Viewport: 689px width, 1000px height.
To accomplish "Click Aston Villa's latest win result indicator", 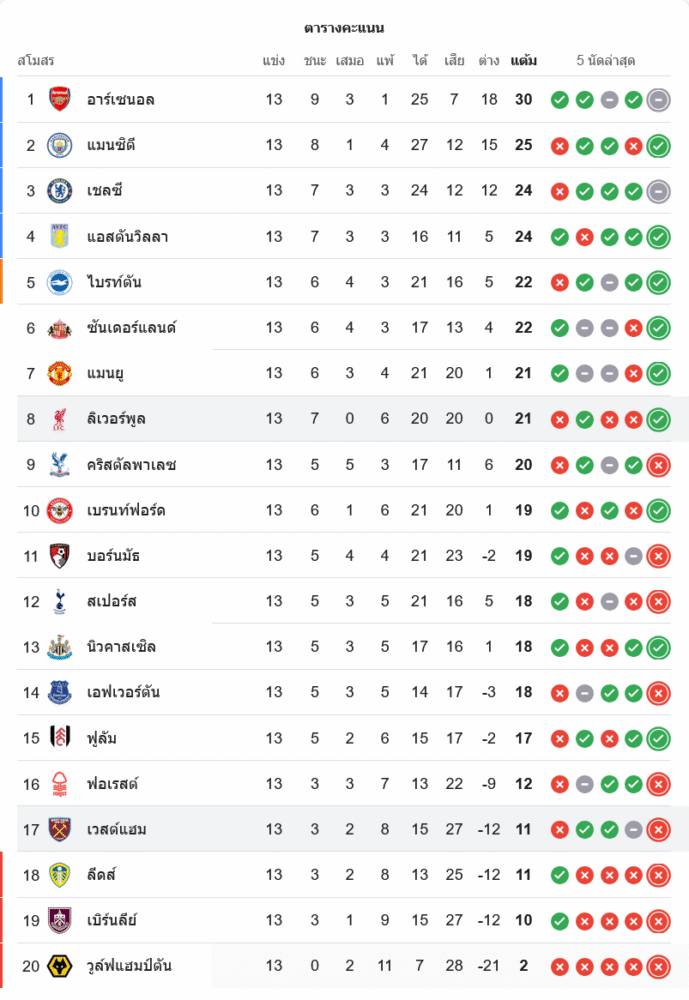I will (658, 237).
